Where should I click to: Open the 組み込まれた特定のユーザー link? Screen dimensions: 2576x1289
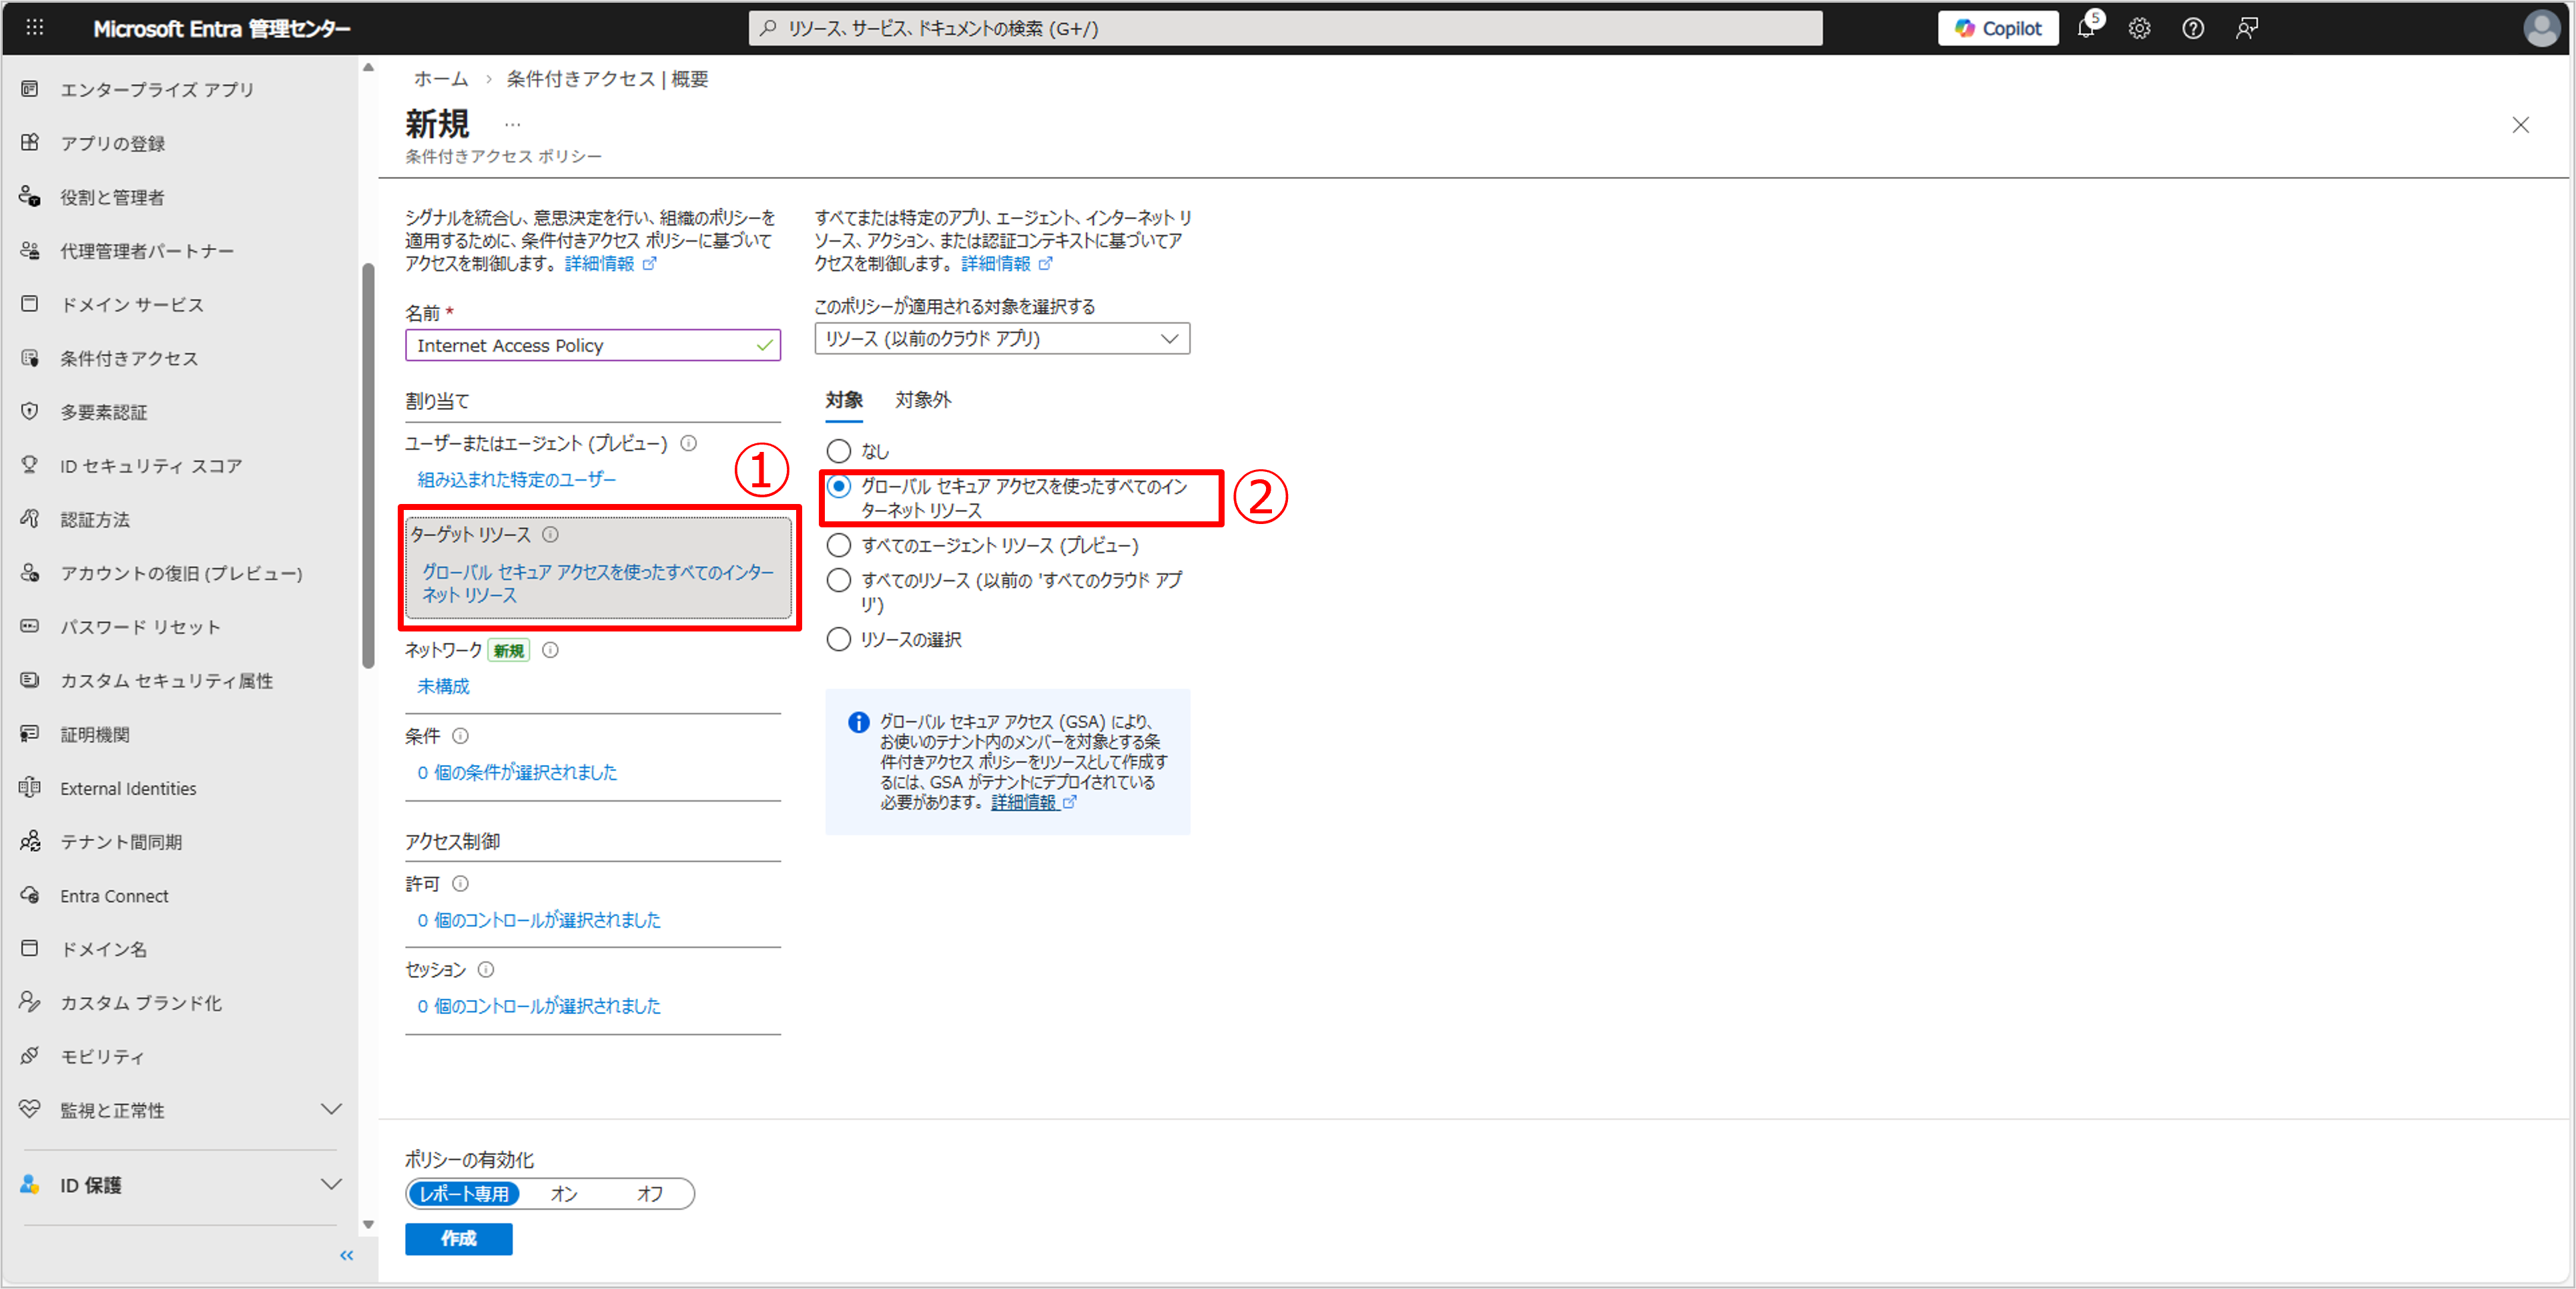[516, 480]
